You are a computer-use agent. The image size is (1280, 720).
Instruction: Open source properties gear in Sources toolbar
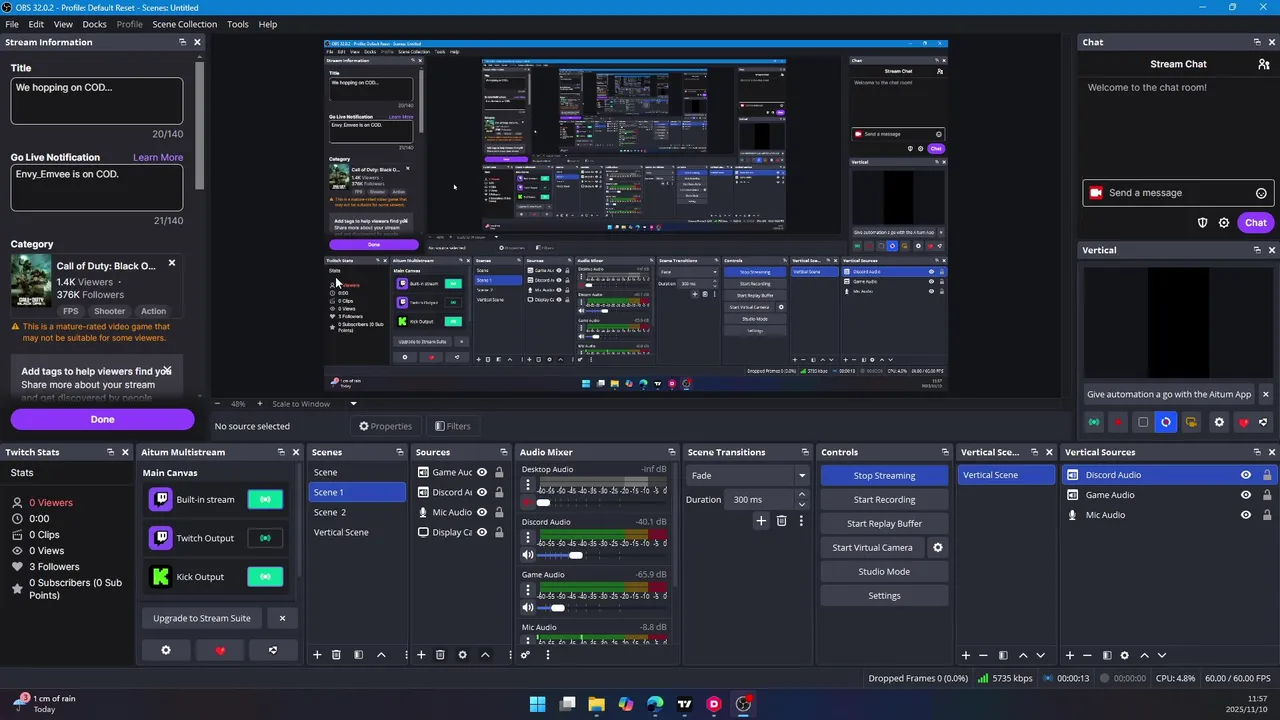(x=462, y=655)
